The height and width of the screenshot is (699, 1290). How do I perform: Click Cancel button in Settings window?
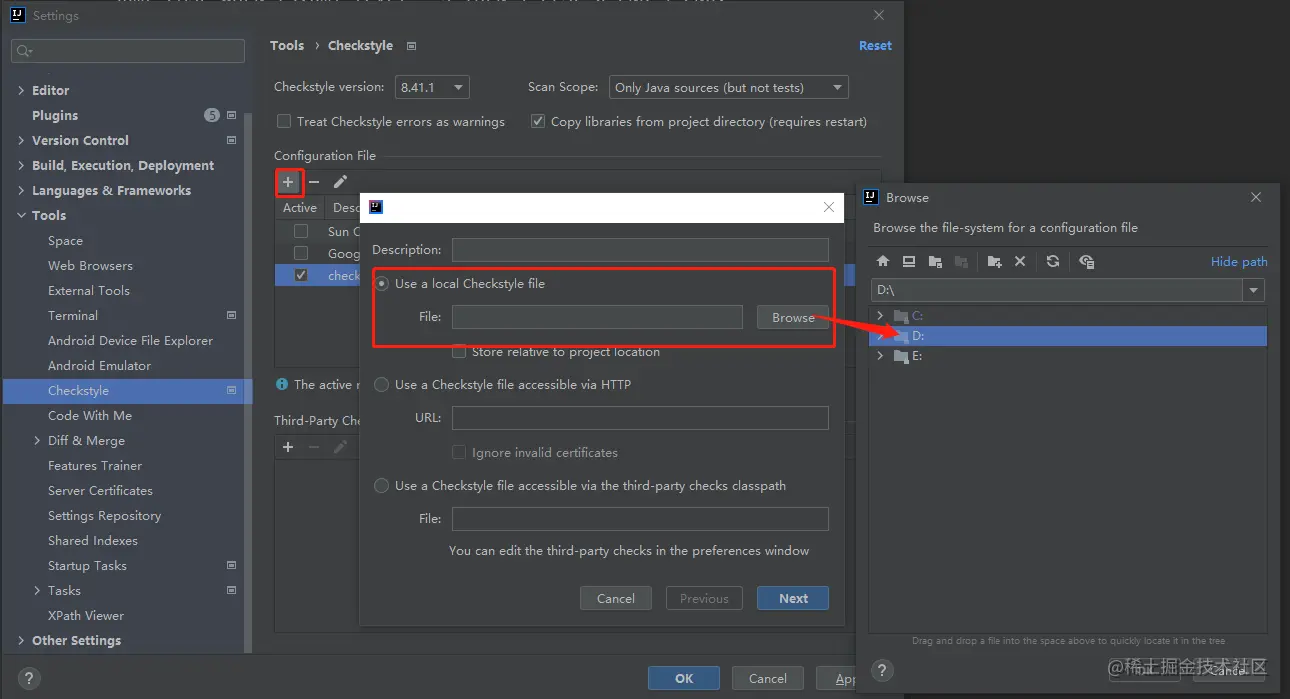pos(768,678)
